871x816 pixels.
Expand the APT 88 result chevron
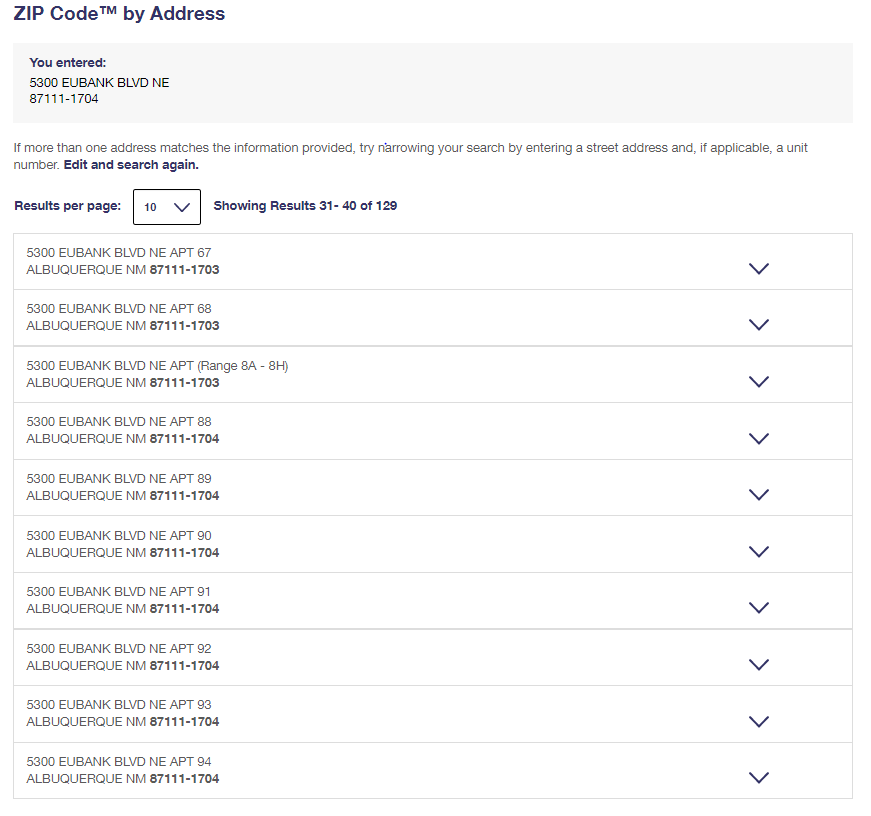(758, 438)
